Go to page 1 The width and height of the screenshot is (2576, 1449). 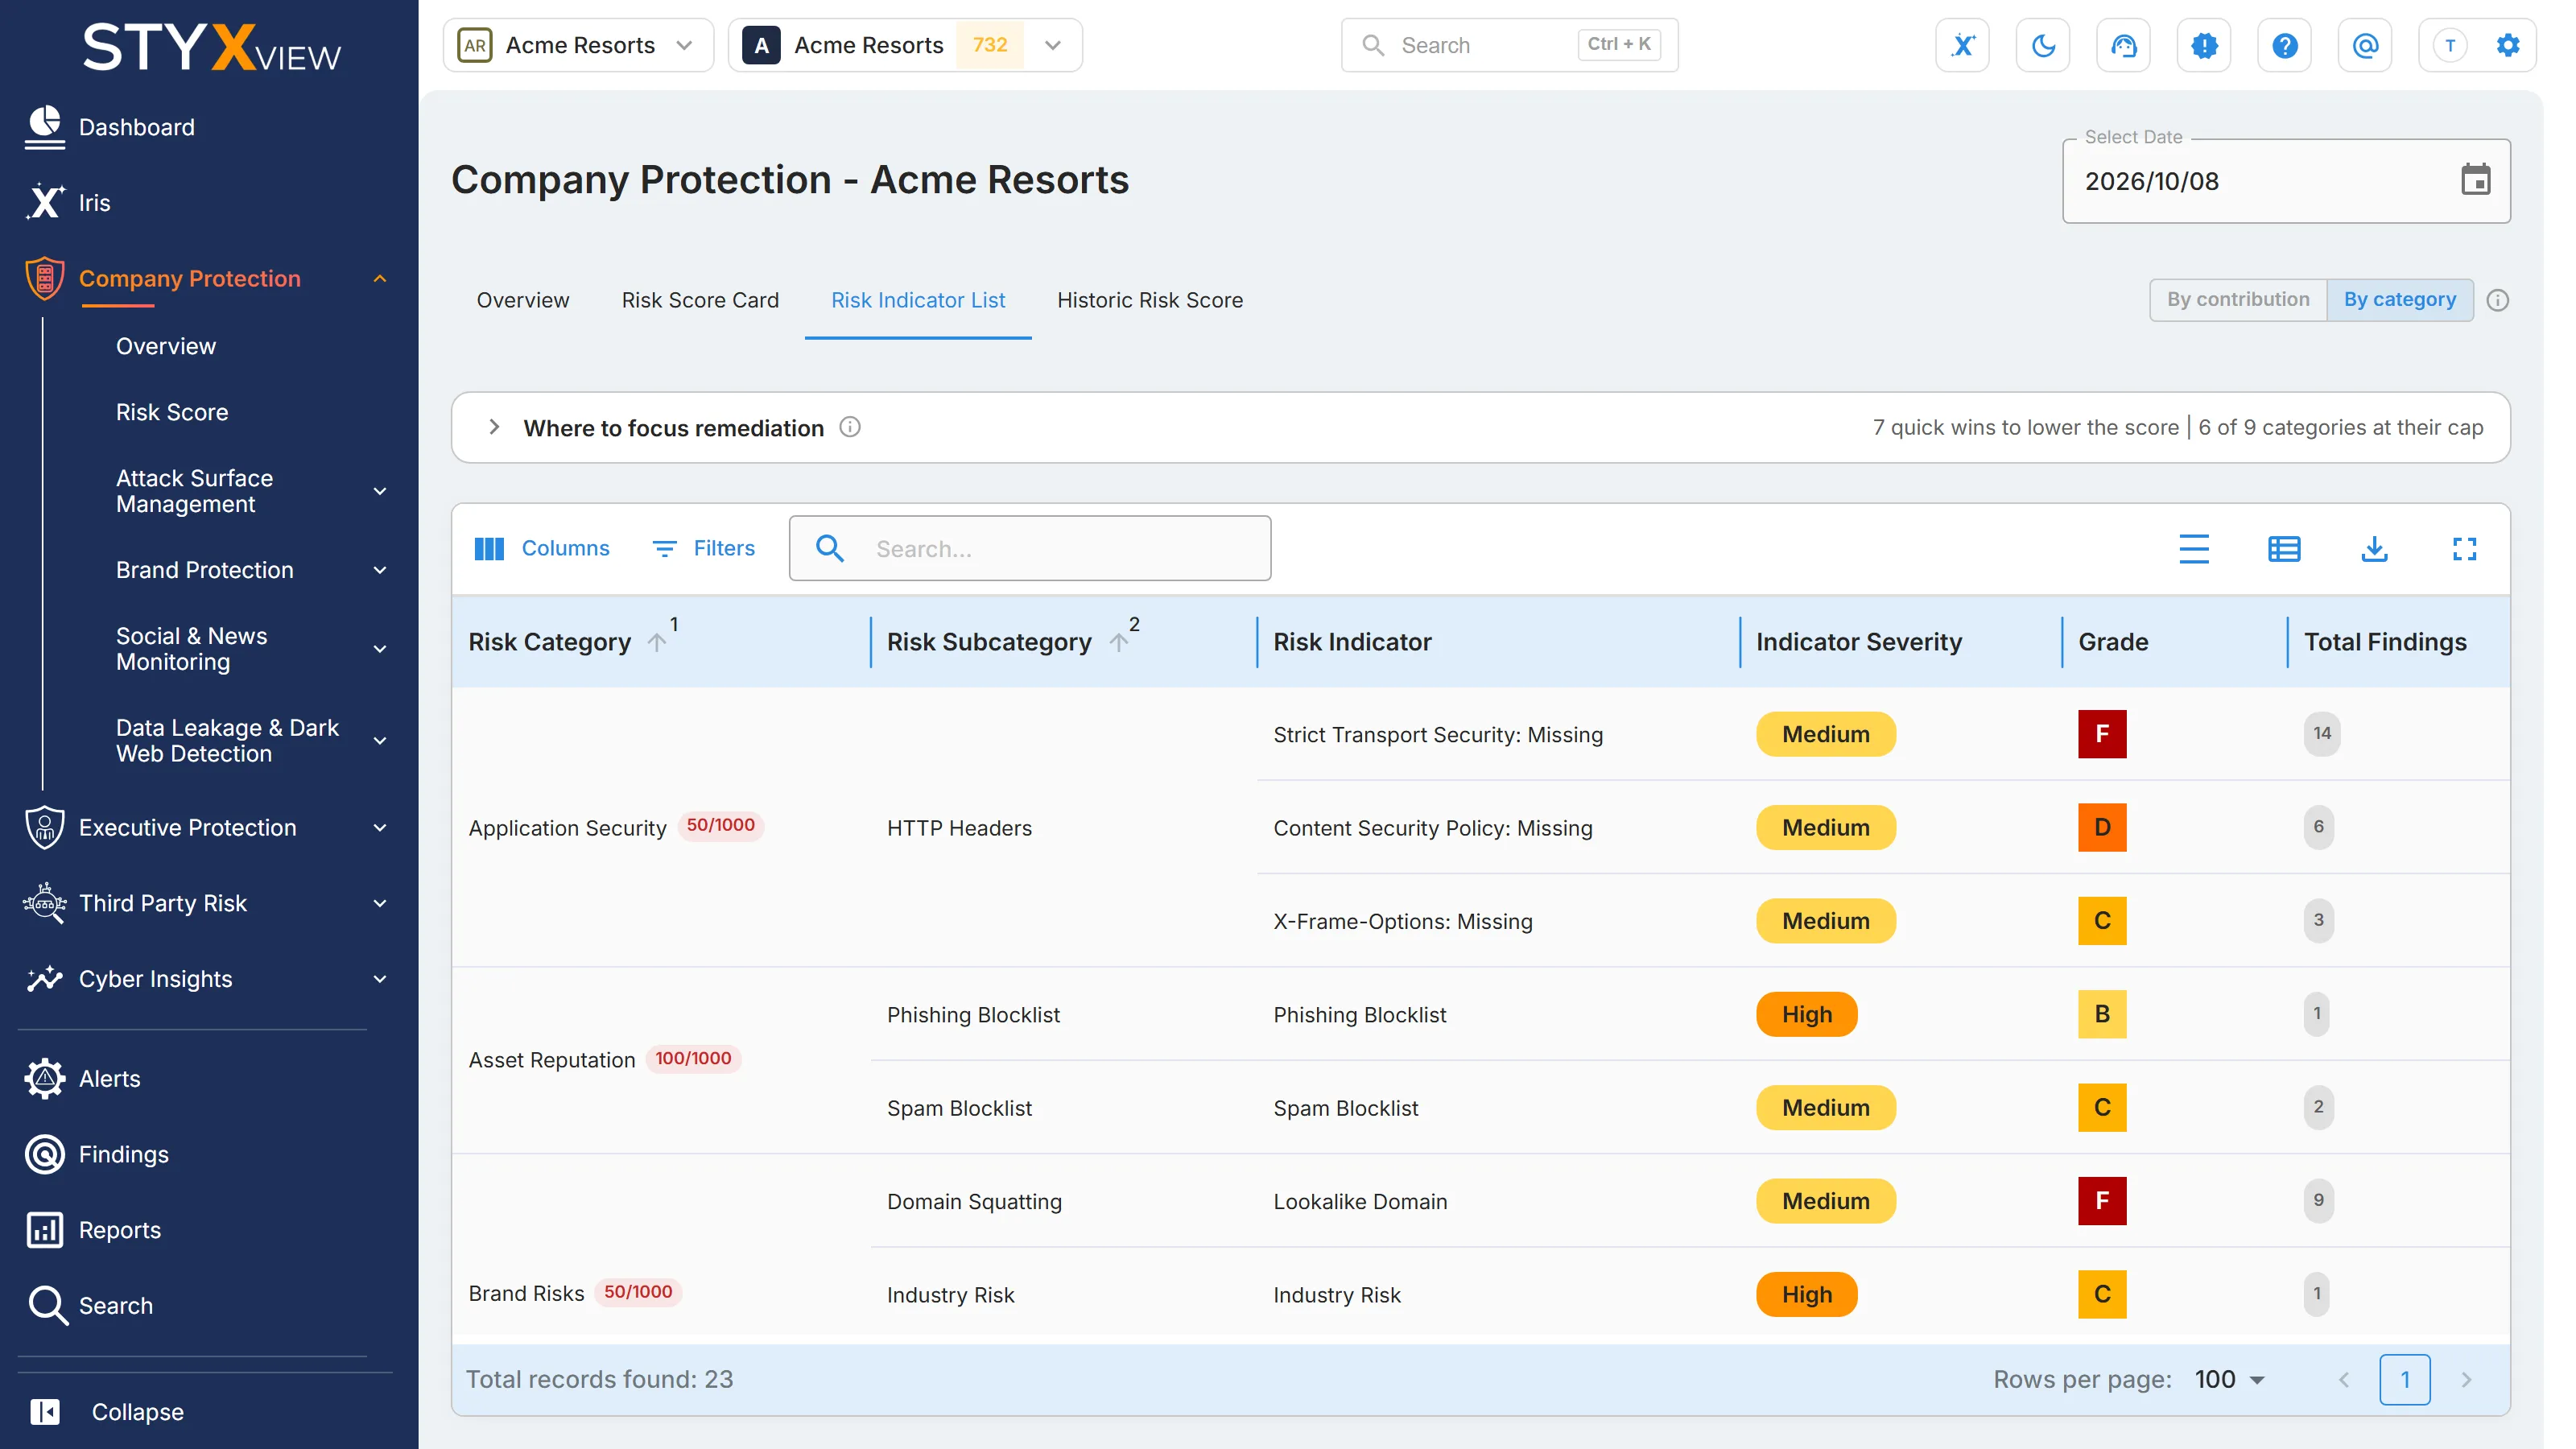pyautogui.click(x=2405, y=1379)
